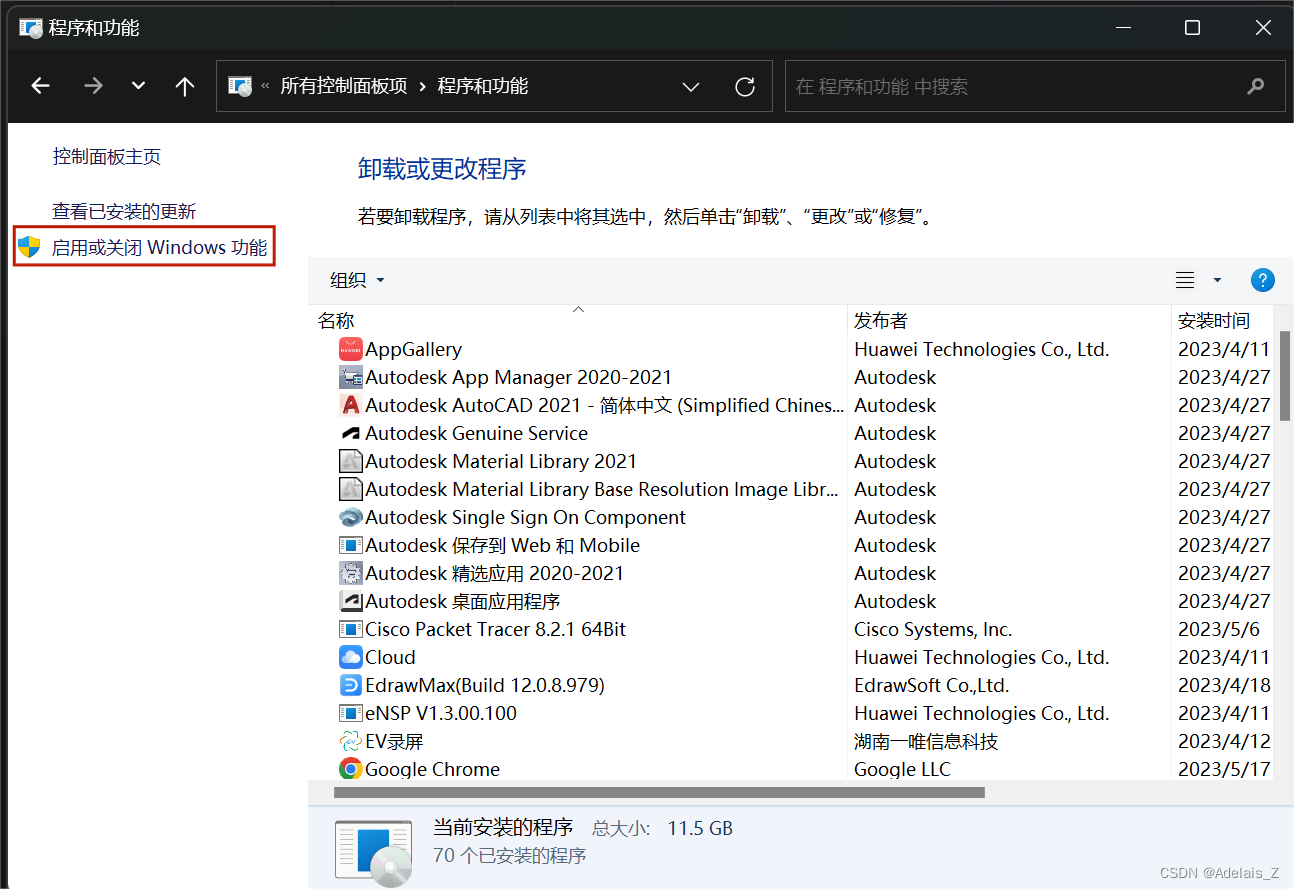The width and height of the screenshot is (1294, 889).
Task: Click the 程序和功能 breadcrumb
Action: point(483,86)
